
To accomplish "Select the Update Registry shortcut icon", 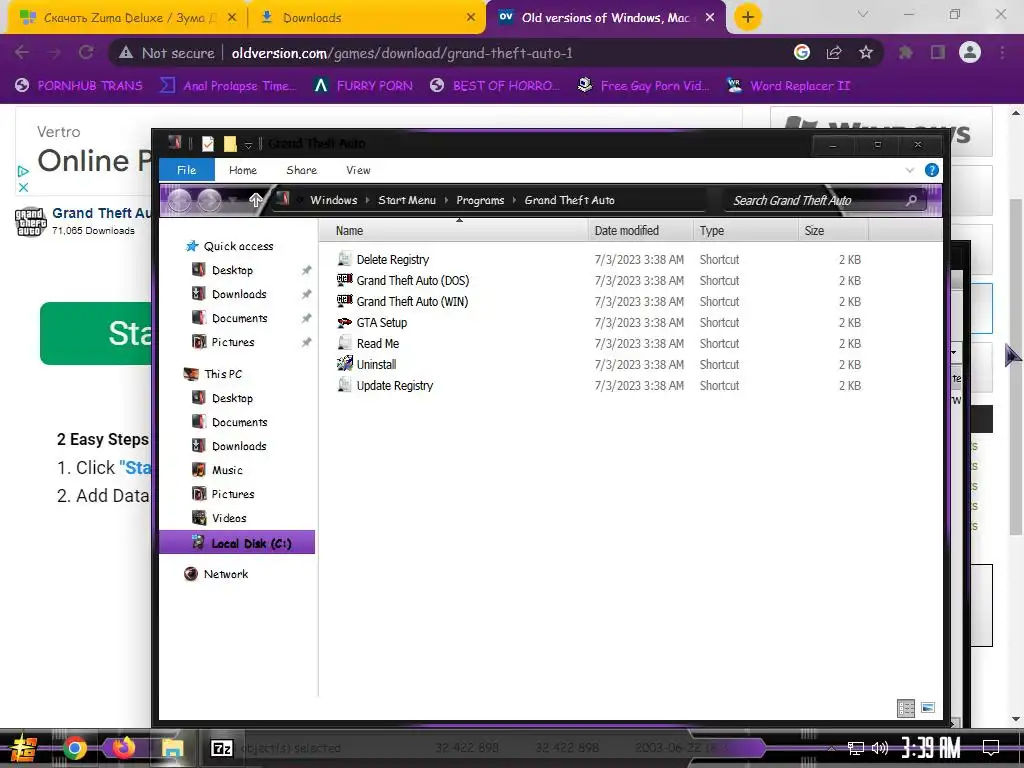I will pos(344,385).
